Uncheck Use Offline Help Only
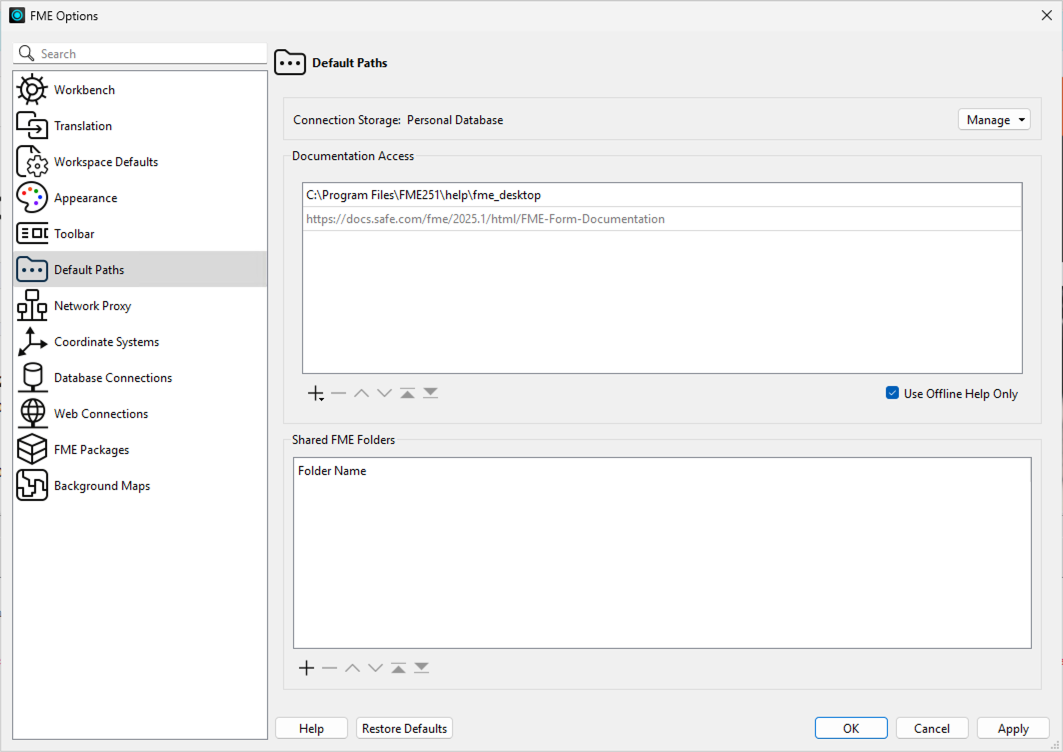Image resolution: width=1063 pixels, height=752 pixels. click(x=892, y=393)
